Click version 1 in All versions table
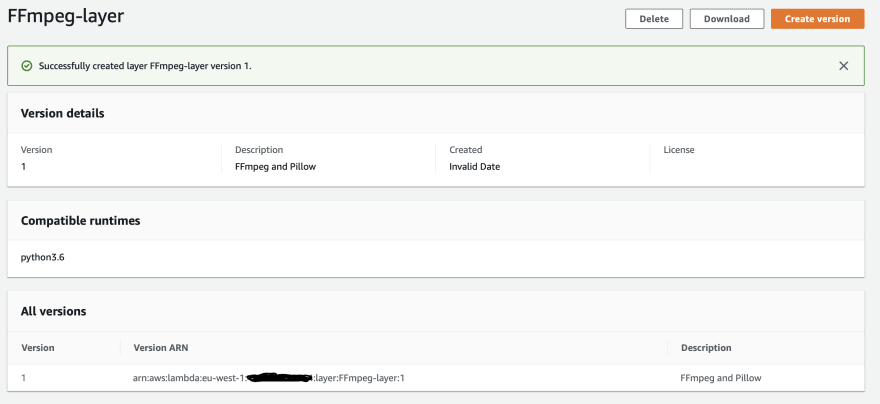This screenshot has width=880, height=404. (24, 378)
